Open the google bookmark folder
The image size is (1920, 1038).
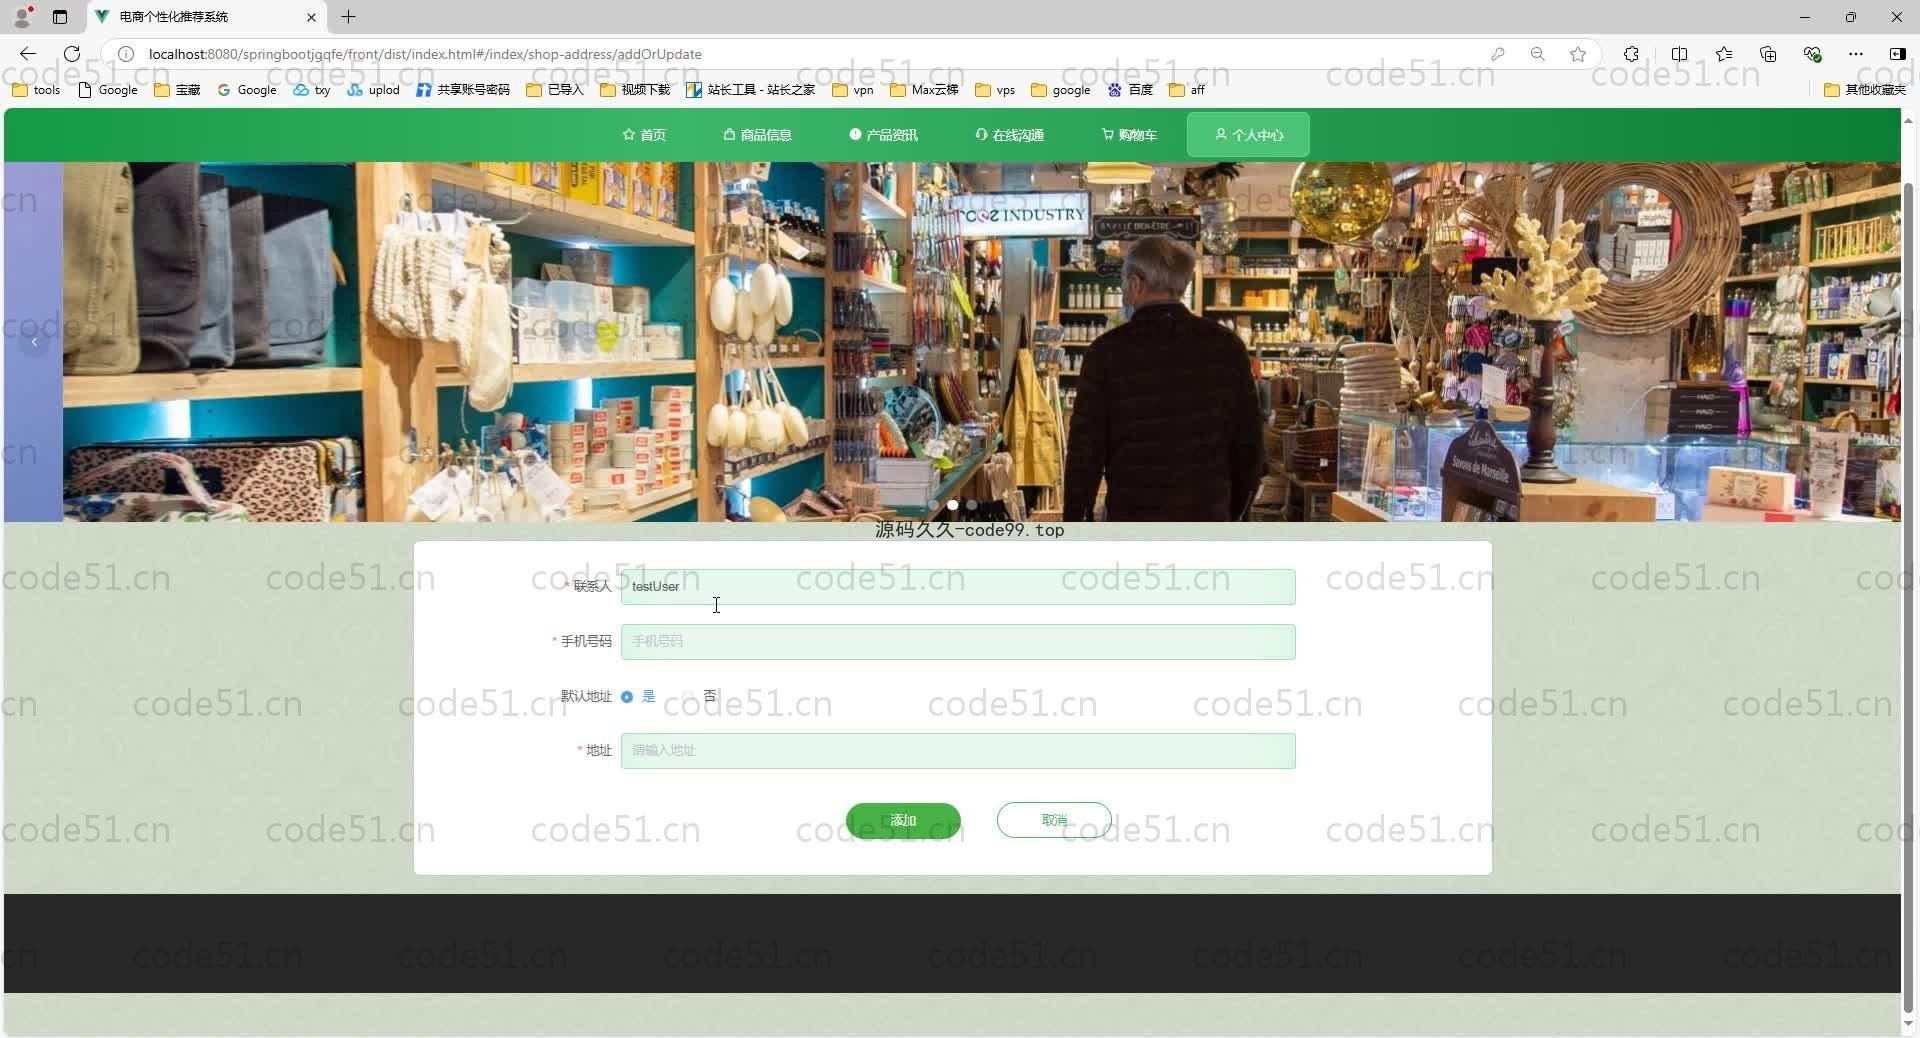coord(1061,90)
